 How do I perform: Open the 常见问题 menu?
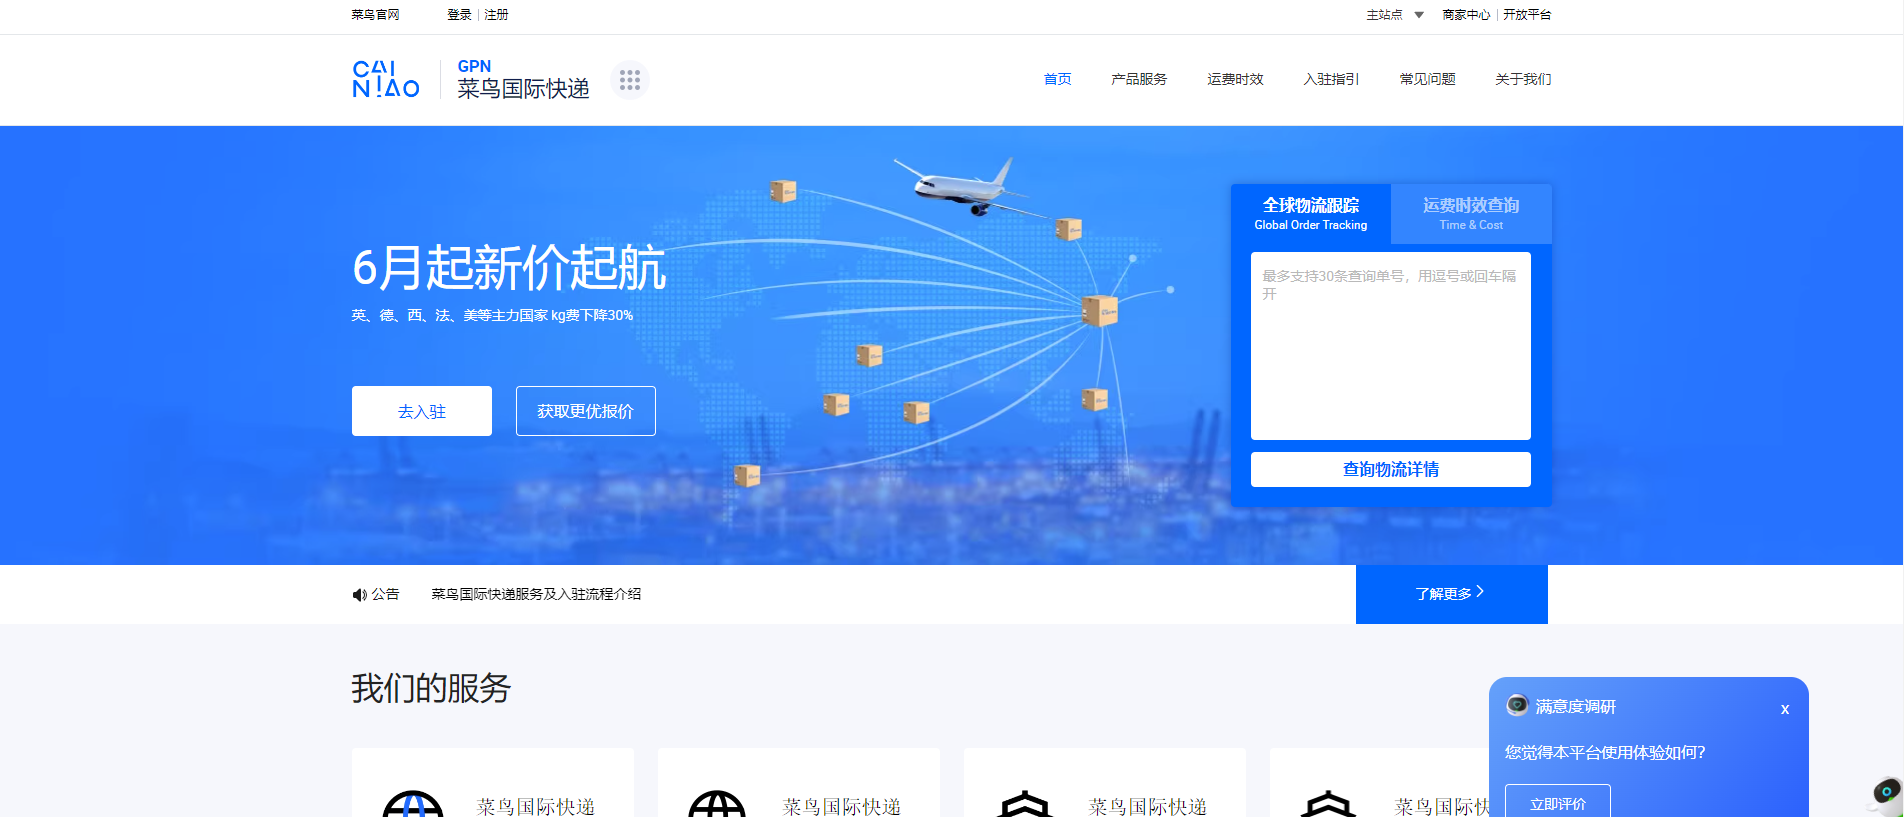click(x=1427, y=79)
